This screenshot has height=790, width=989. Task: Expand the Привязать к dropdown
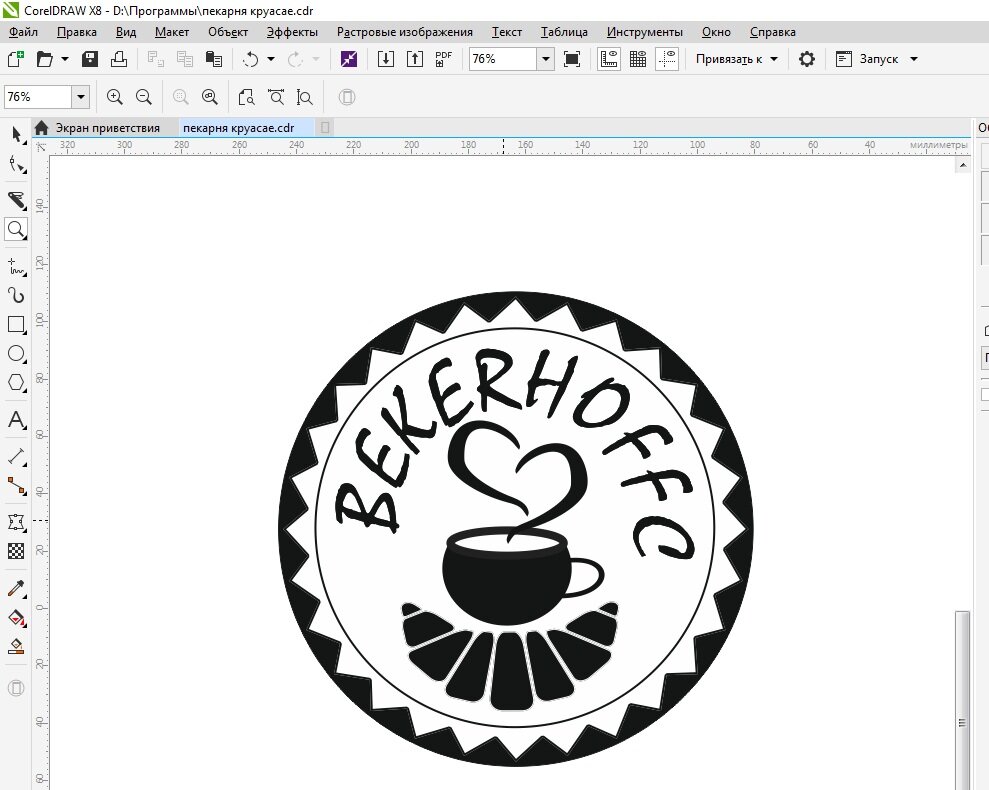coord(774,59)
